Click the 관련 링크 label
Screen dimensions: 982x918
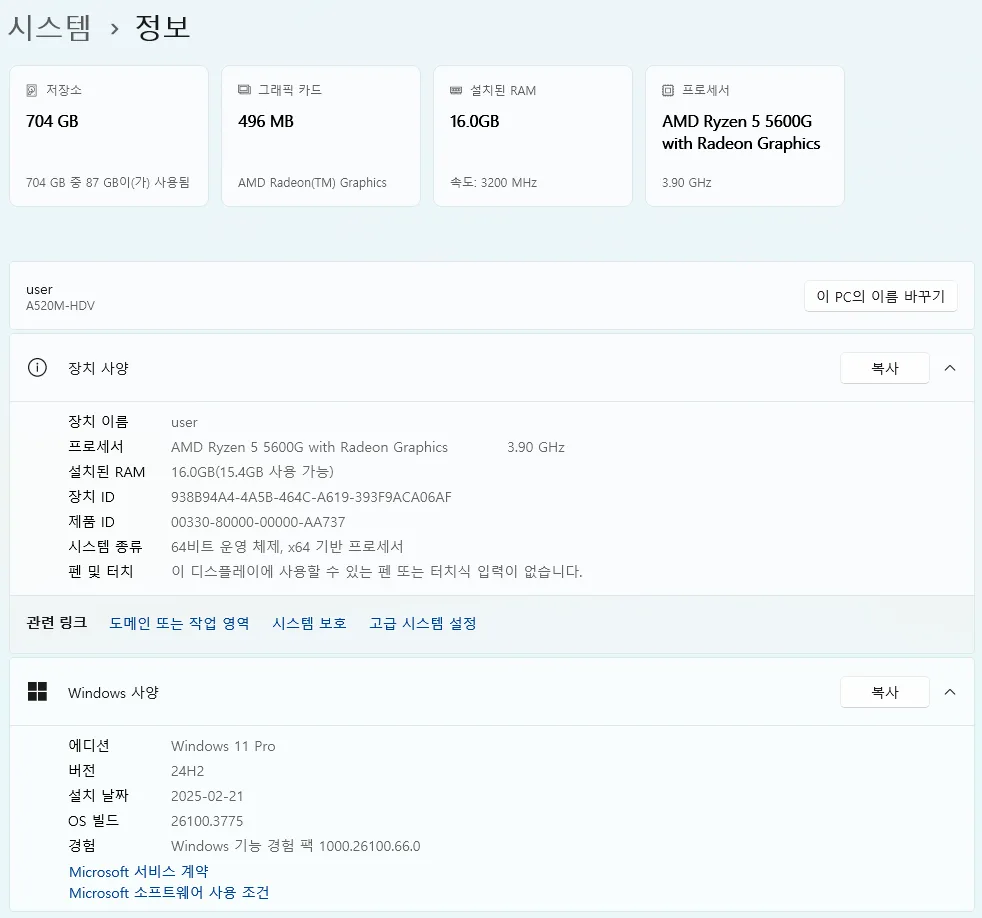[56, 622]
